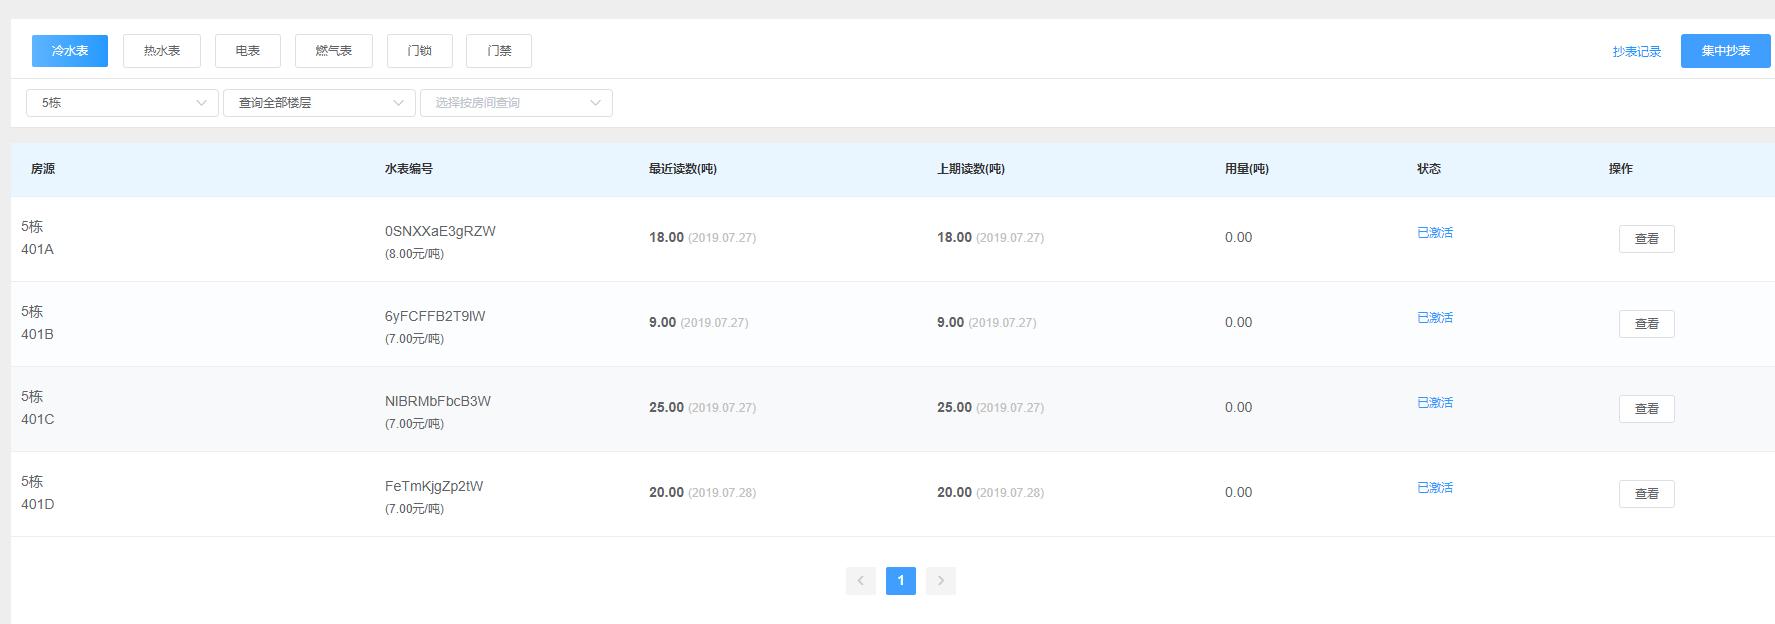Click room cell 401D
The image size is (1775, 624).
click(38, 504)
